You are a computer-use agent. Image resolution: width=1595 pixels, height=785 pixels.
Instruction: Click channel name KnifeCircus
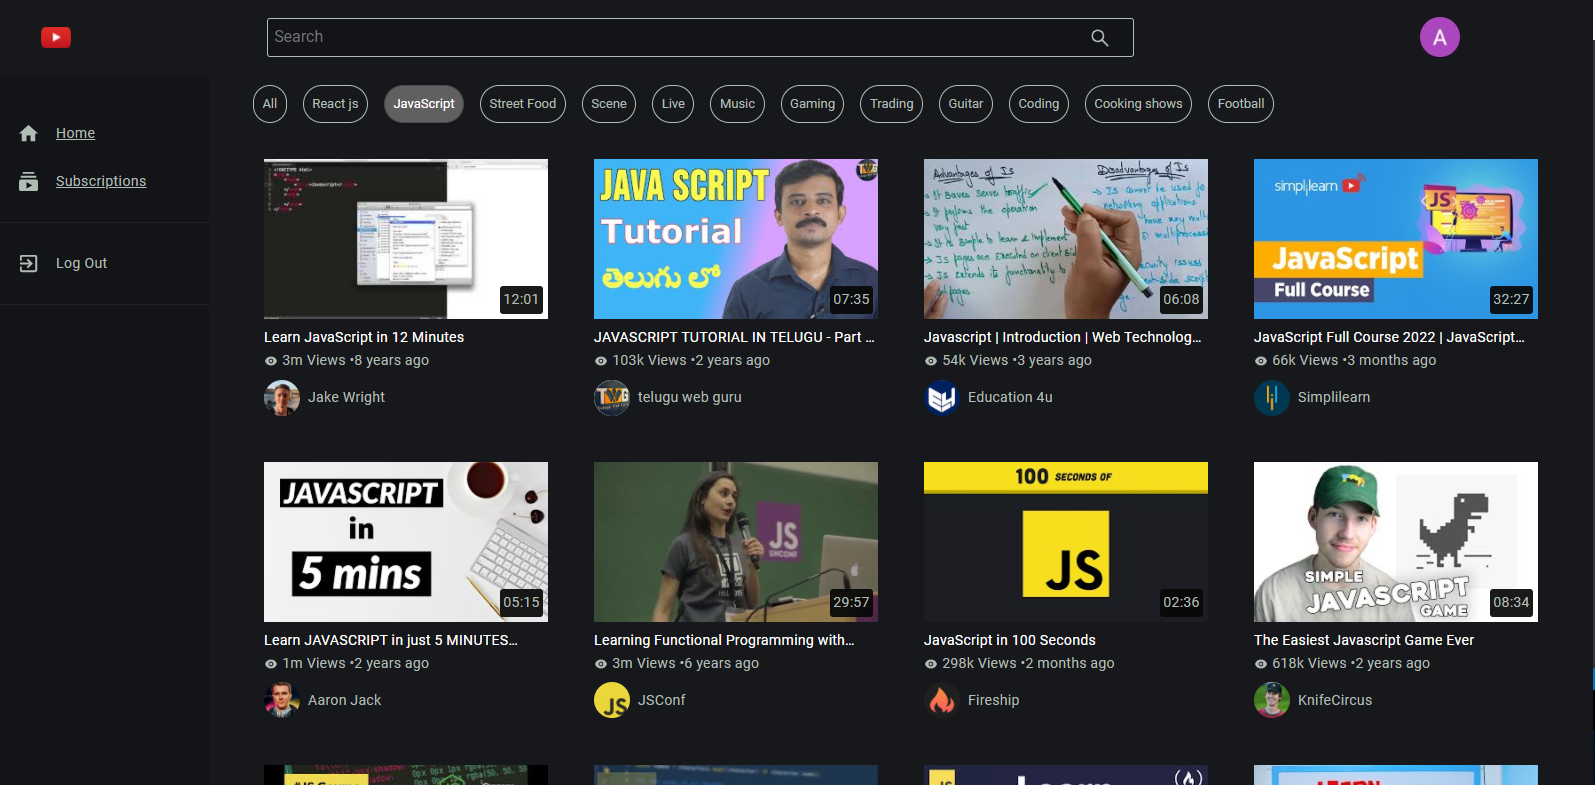pos(1335,700)
